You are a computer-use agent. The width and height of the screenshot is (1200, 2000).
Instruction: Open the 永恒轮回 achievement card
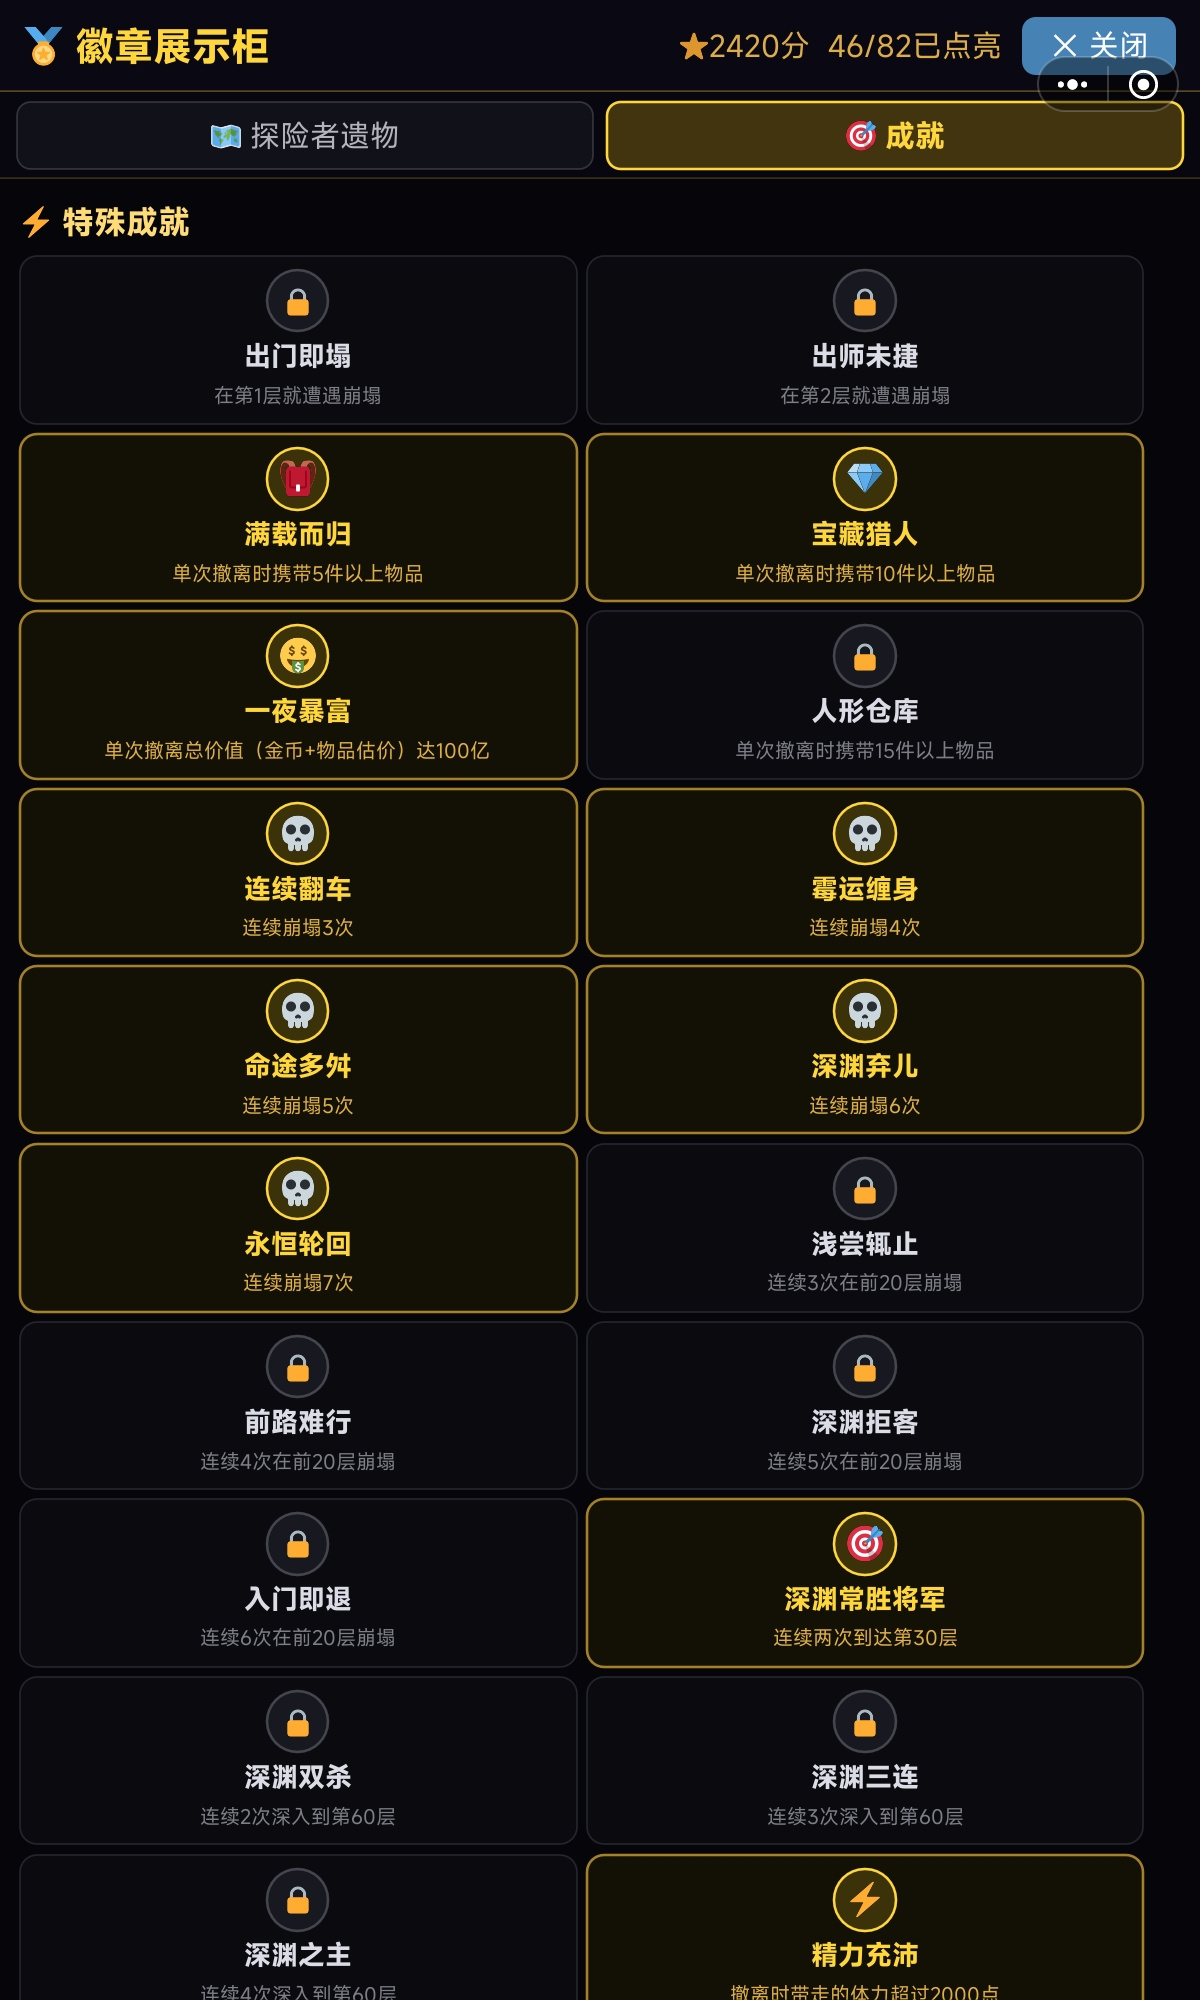tap(298, 1228)
